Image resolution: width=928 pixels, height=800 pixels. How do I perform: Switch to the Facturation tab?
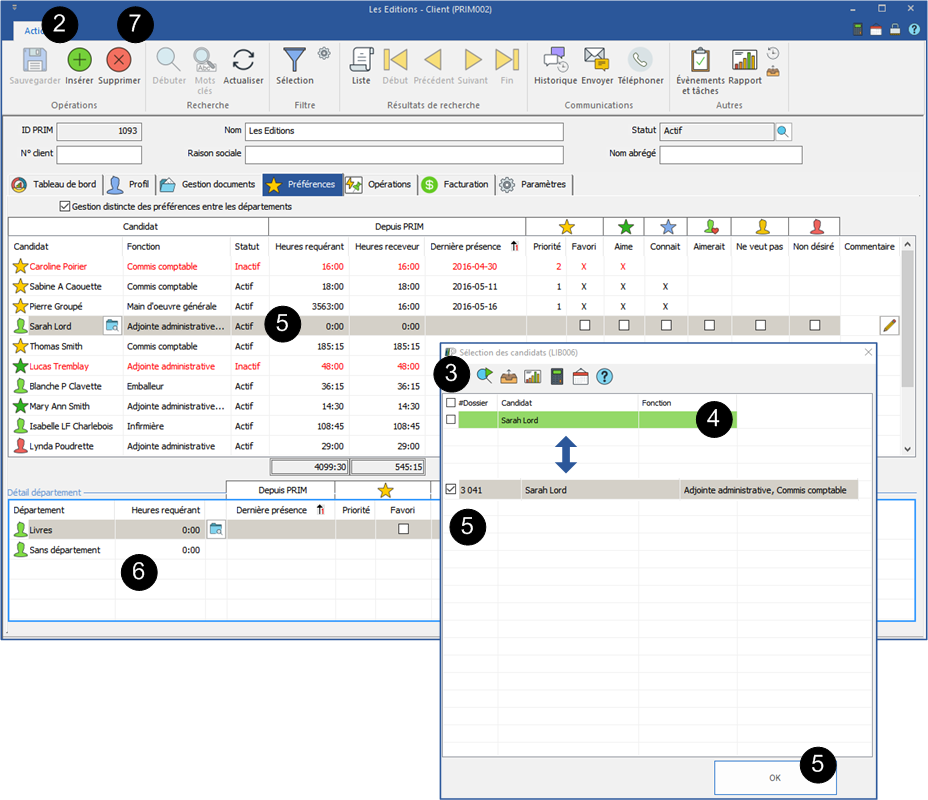(x=456, y=185)
